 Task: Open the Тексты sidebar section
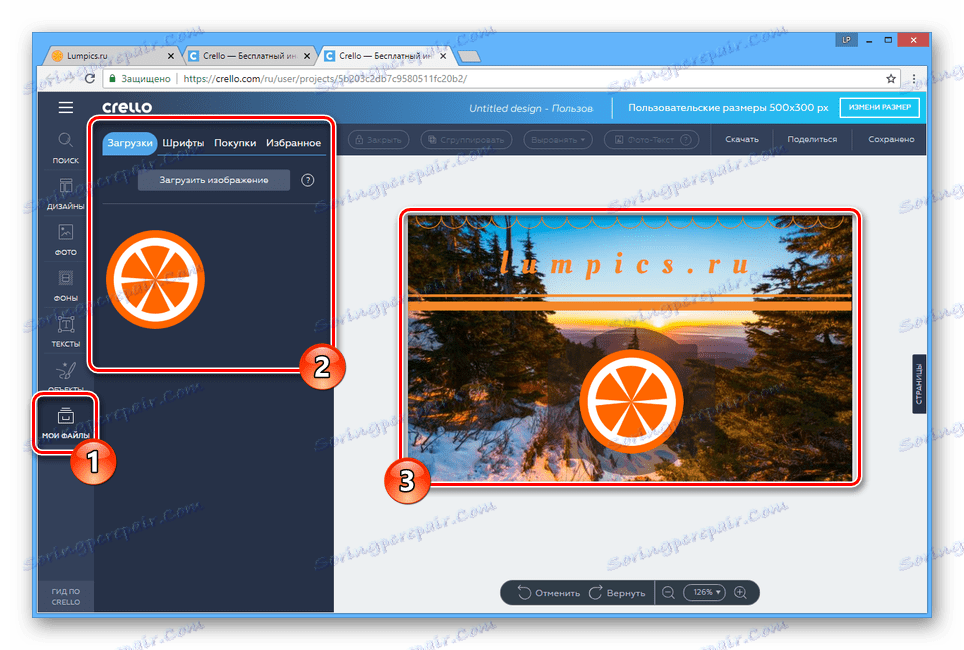point(66,332)
